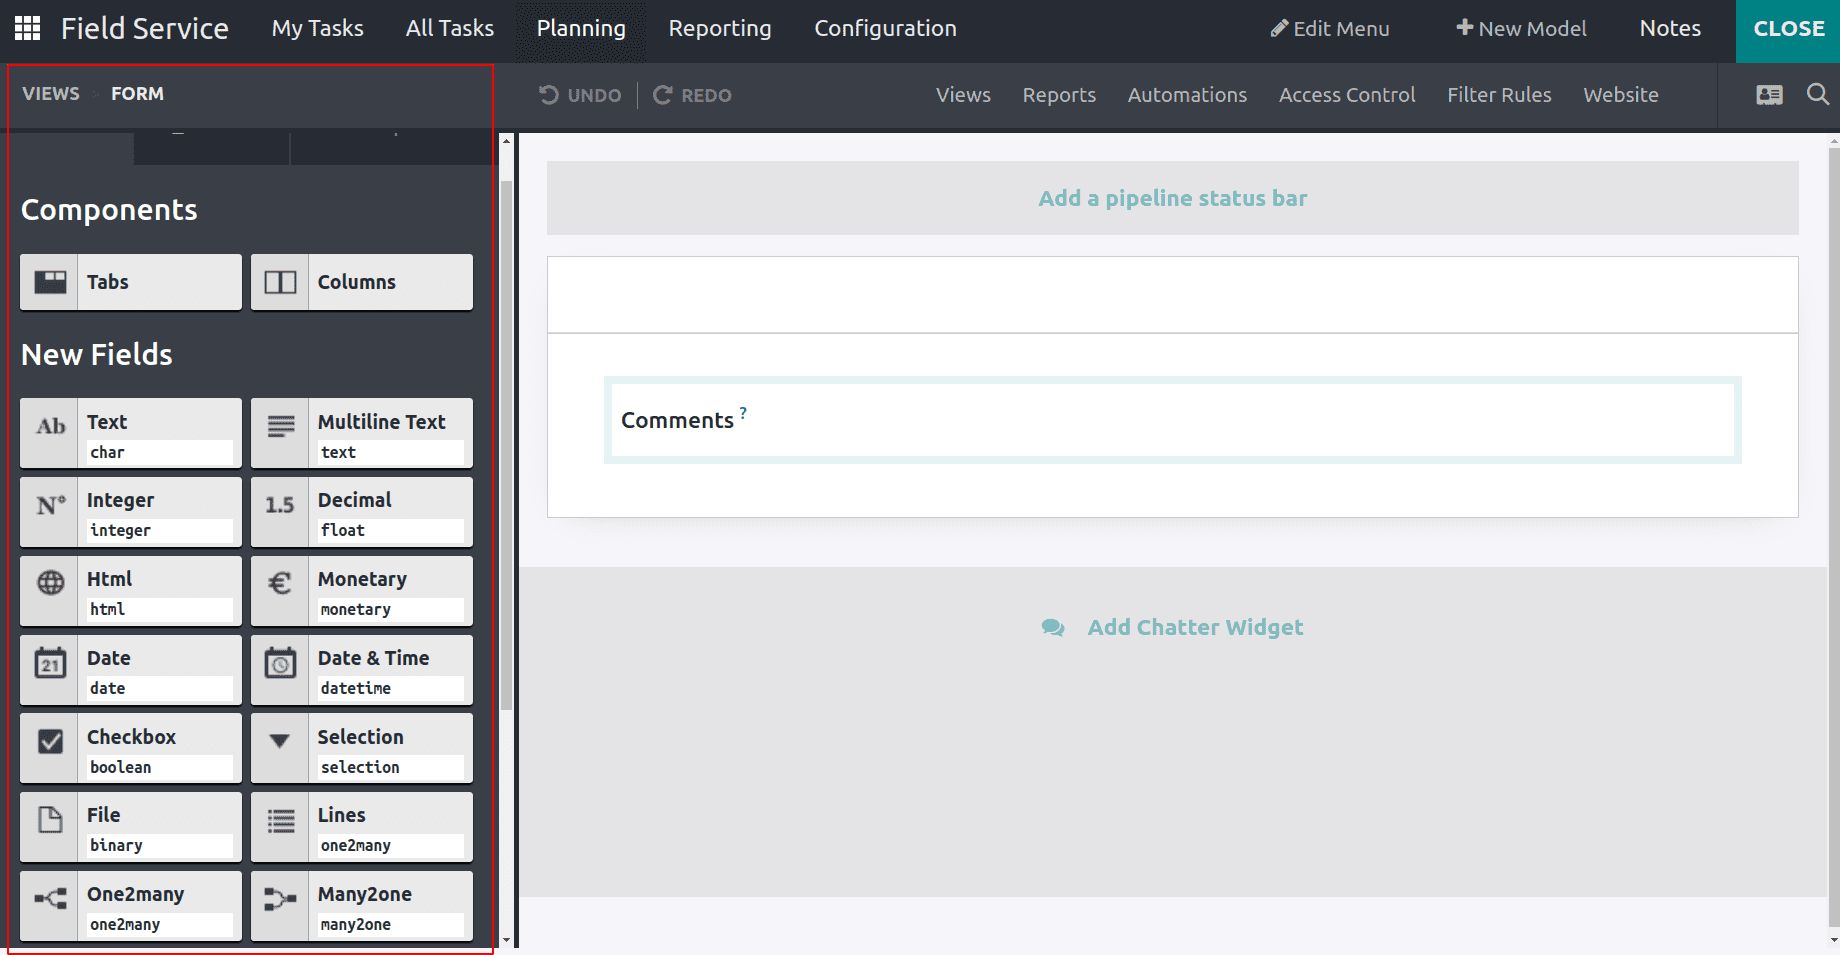This screenshot has height=955, width=1840.
Task: Click the search magnifier icon
Action: [1817, 94]
